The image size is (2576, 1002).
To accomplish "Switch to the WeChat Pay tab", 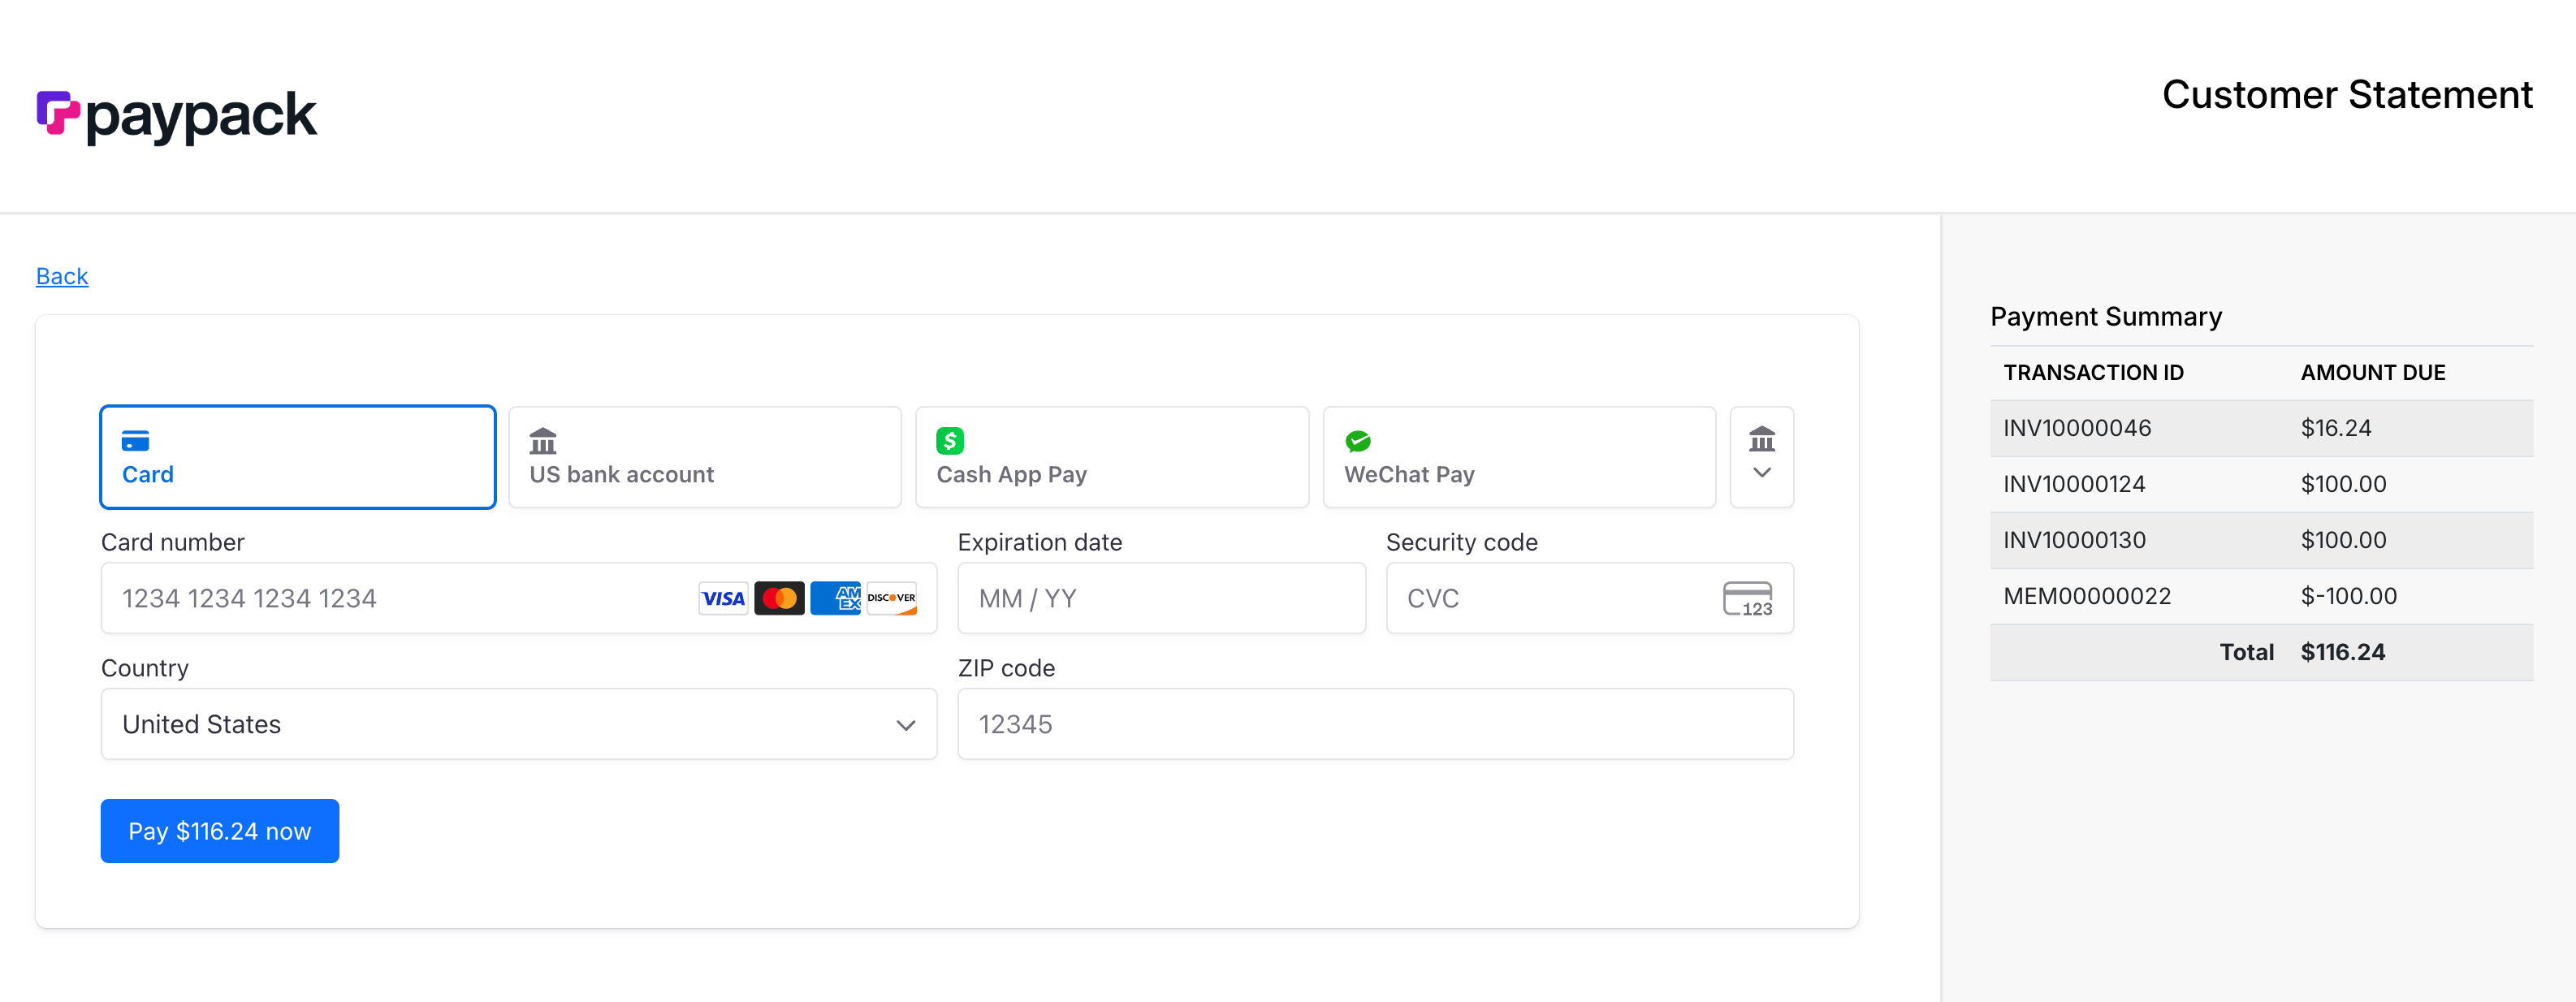I will pyautogui.click(x=1519, y=457).
